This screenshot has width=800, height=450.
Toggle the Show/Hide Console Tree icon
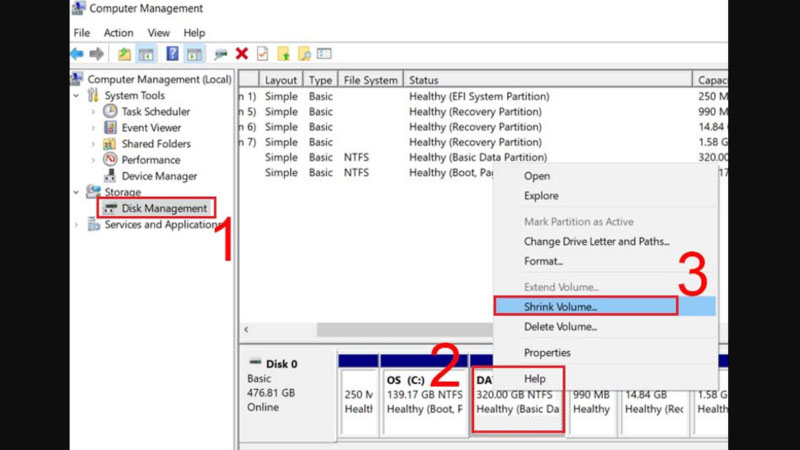146,54
